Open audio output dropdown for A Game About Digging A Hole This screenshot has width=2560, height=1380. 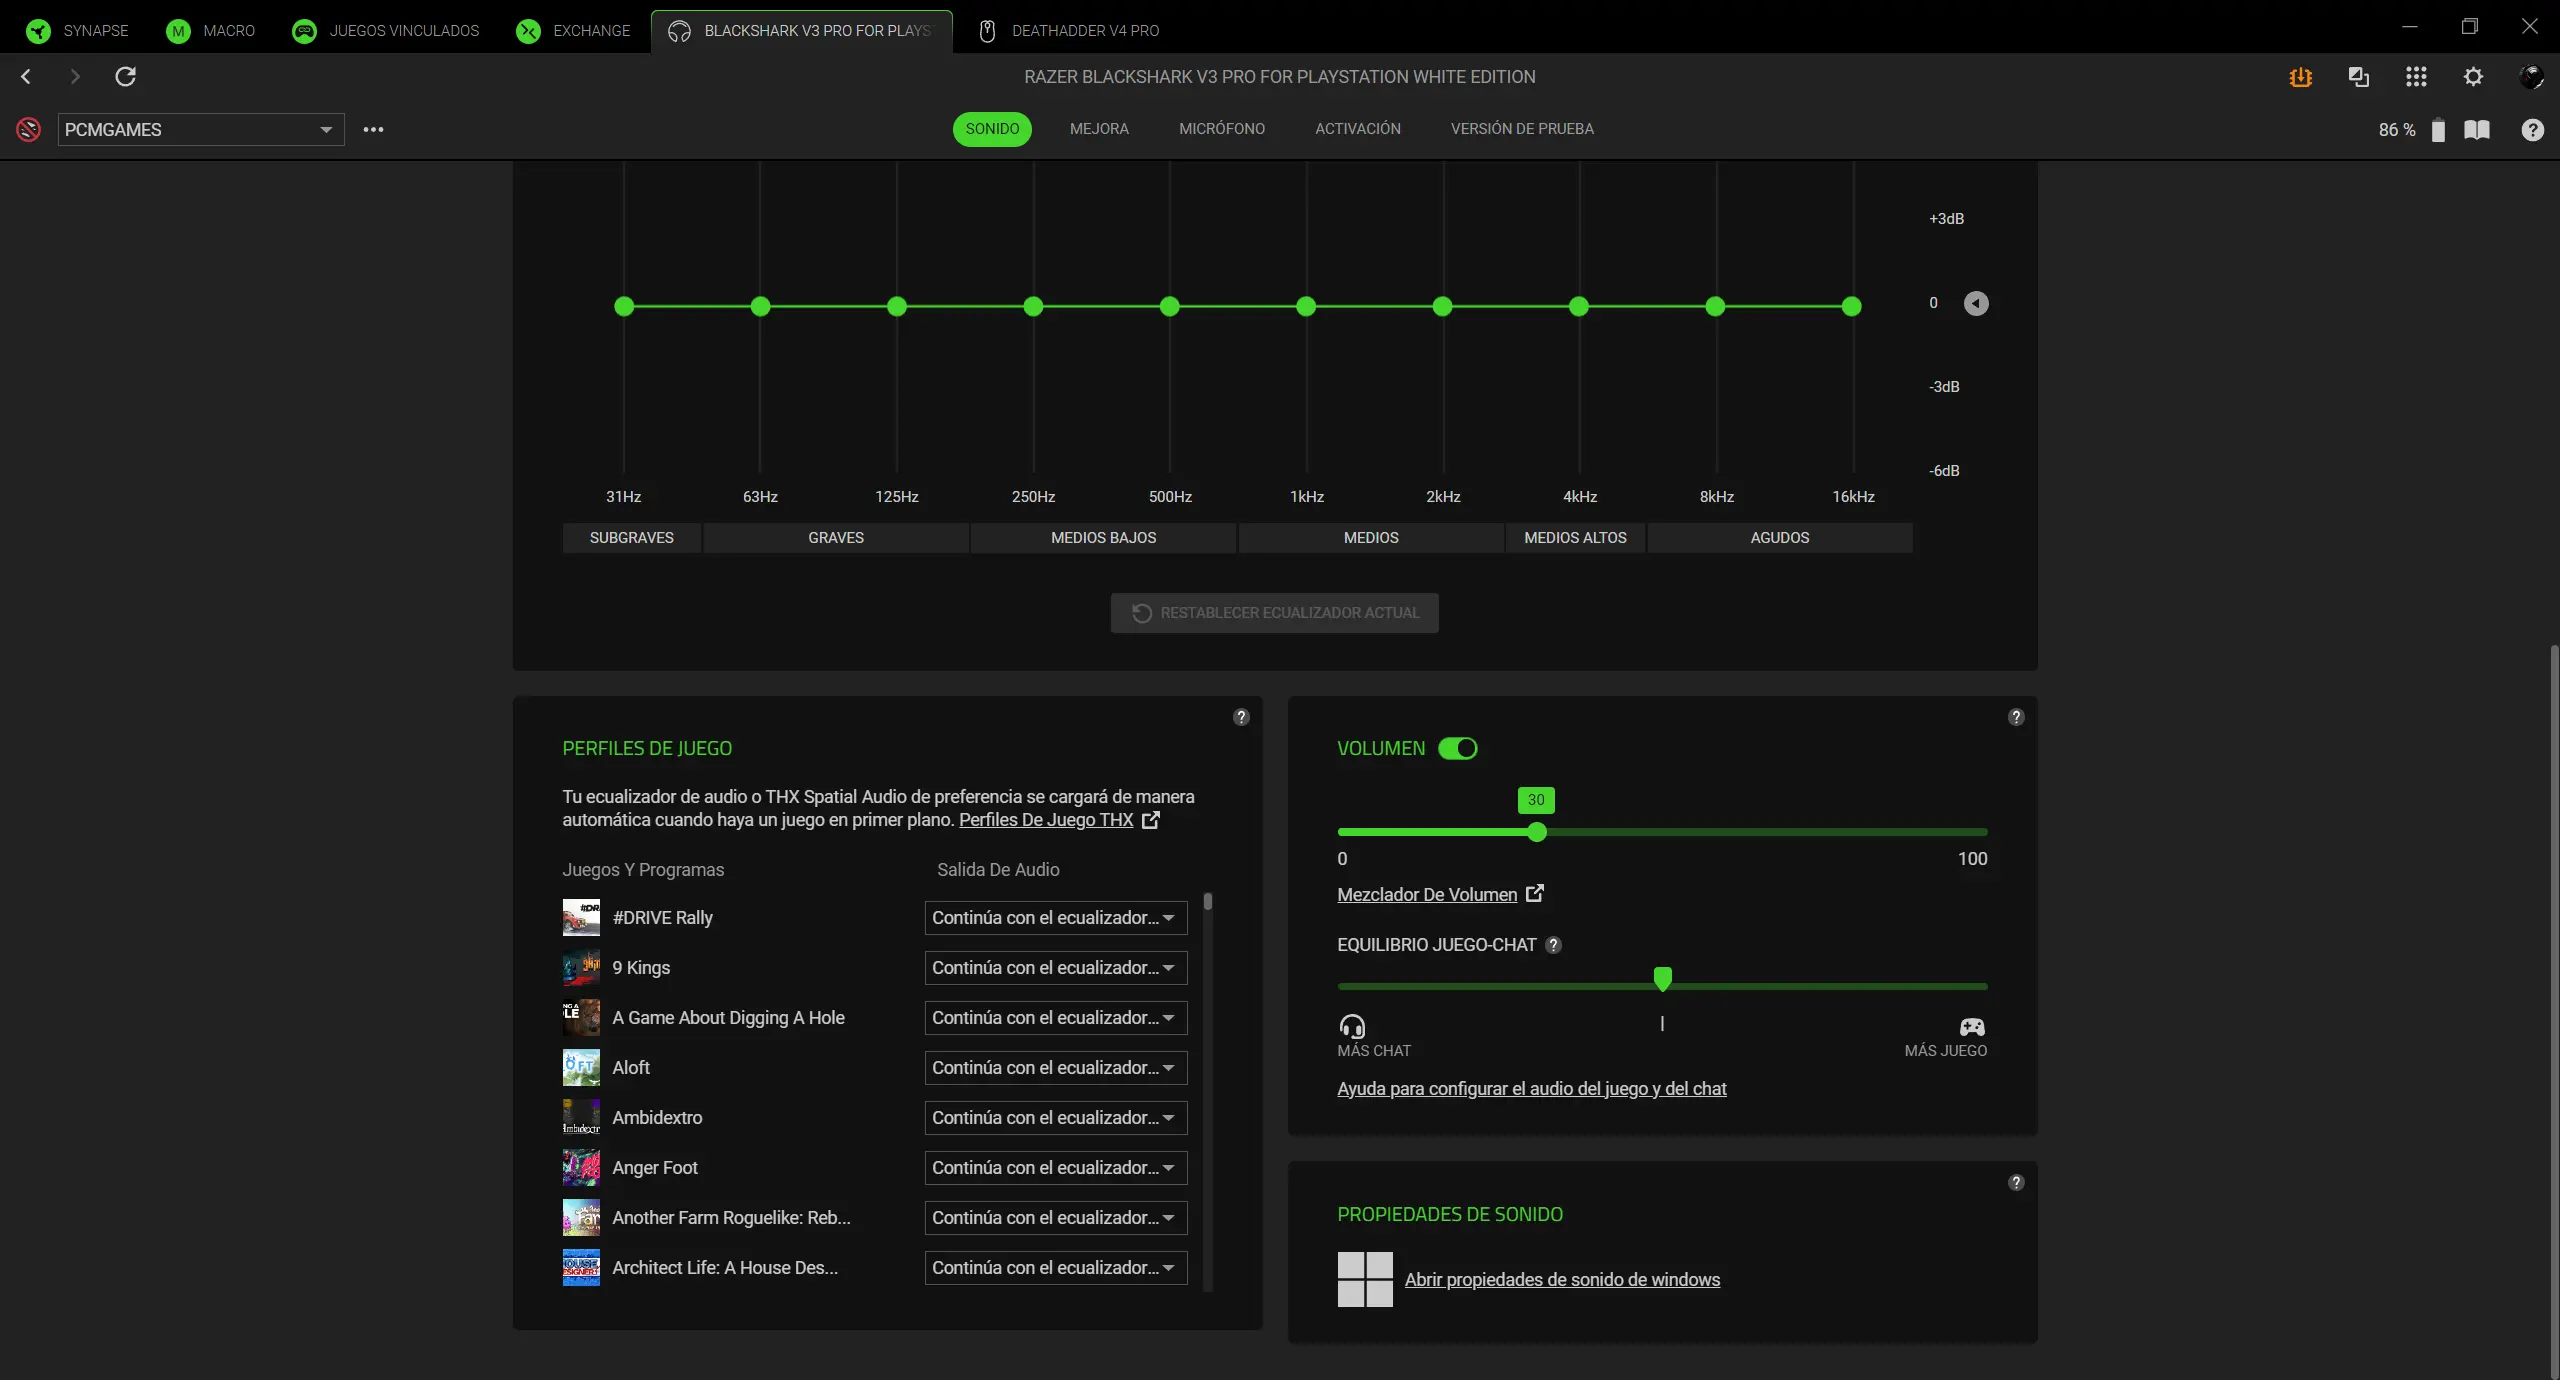[x=1056, y=1018]
